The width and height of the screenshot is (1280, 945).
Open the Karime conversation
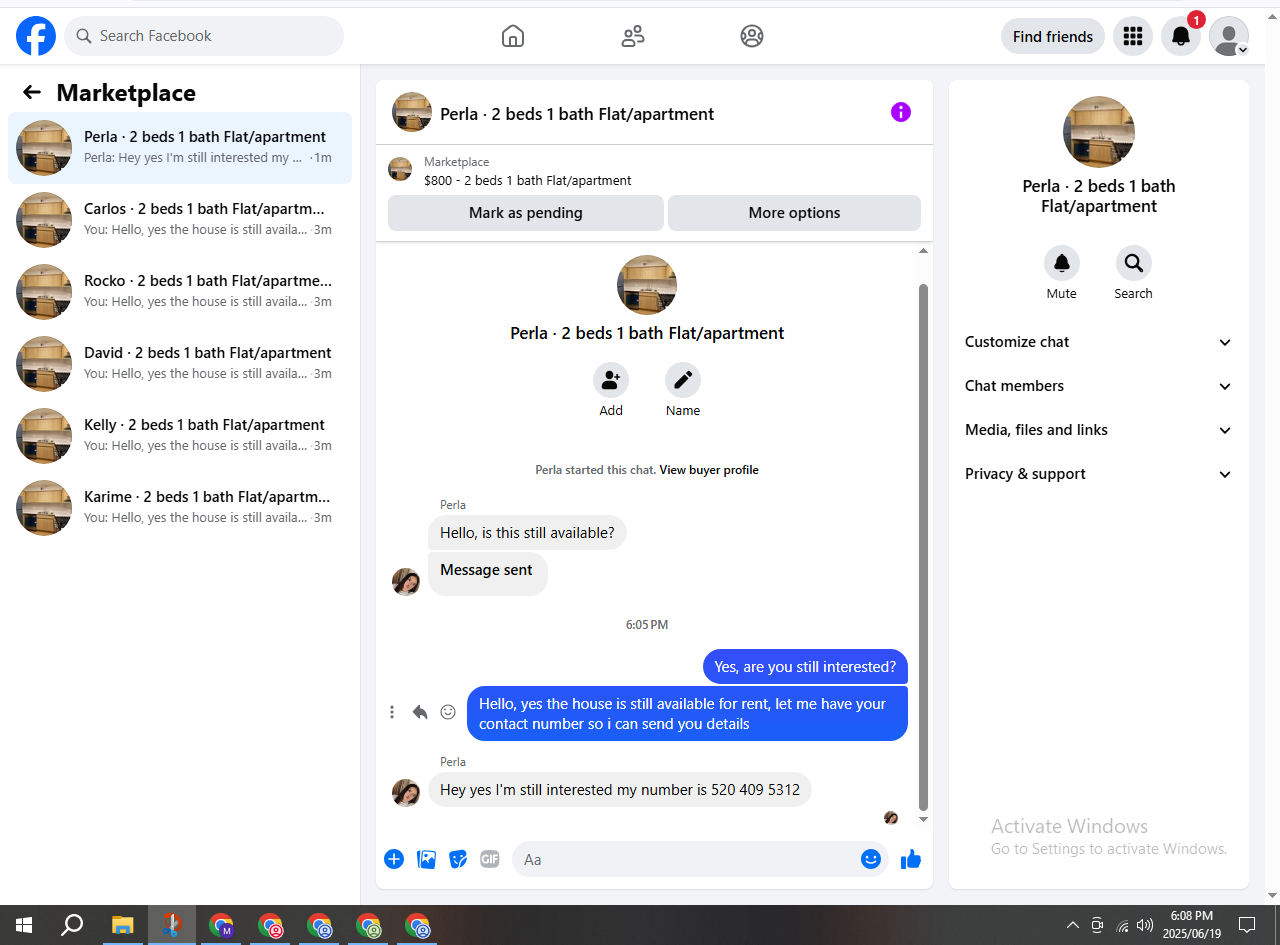(180, 508)
